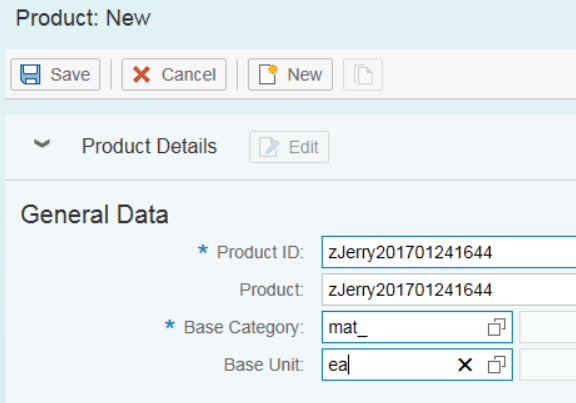Focus the Product description input field
This screenshot has height=403, width=576.
pos(449,289)
